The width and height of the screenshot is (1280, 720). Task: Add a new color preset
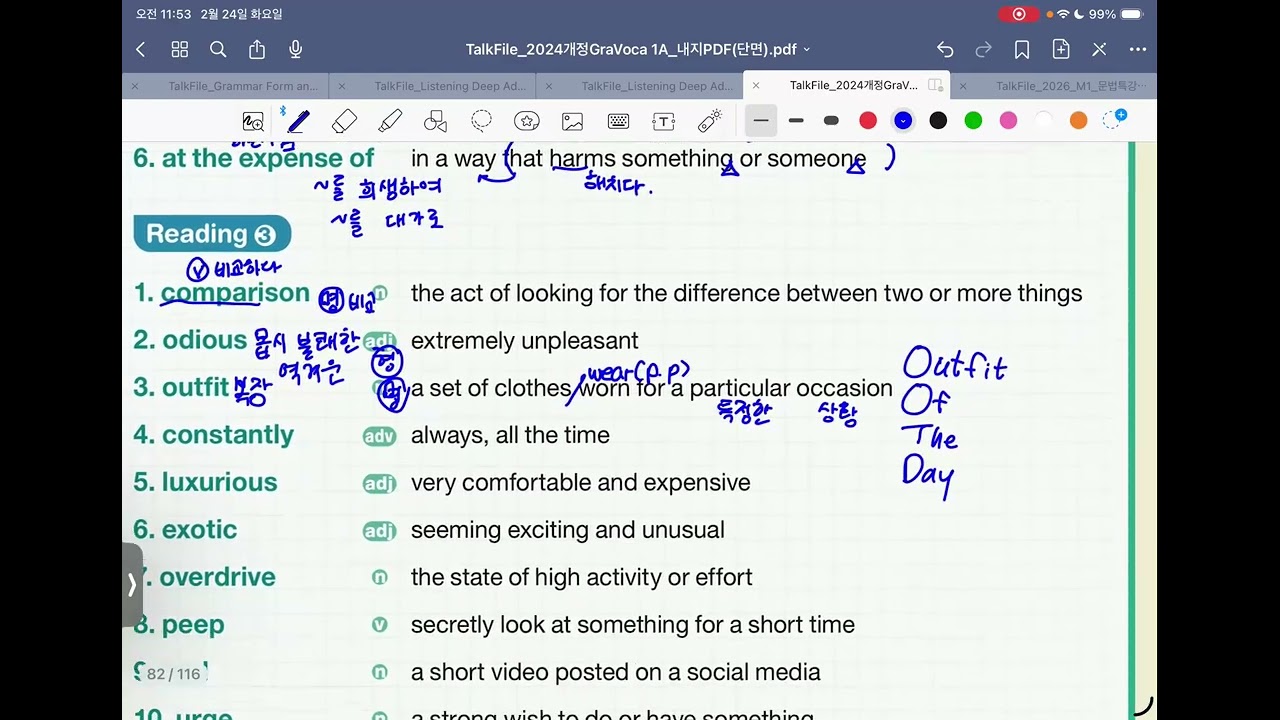[1114, 119]
